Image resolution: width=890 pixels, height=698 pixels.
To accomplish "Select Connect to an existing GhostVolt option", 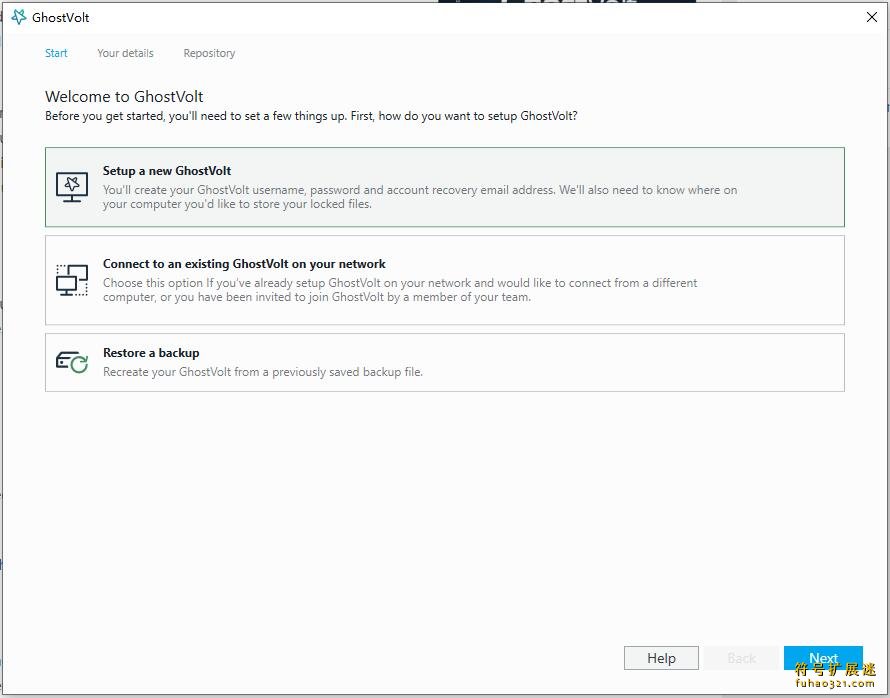I will (x=445, y=280).
